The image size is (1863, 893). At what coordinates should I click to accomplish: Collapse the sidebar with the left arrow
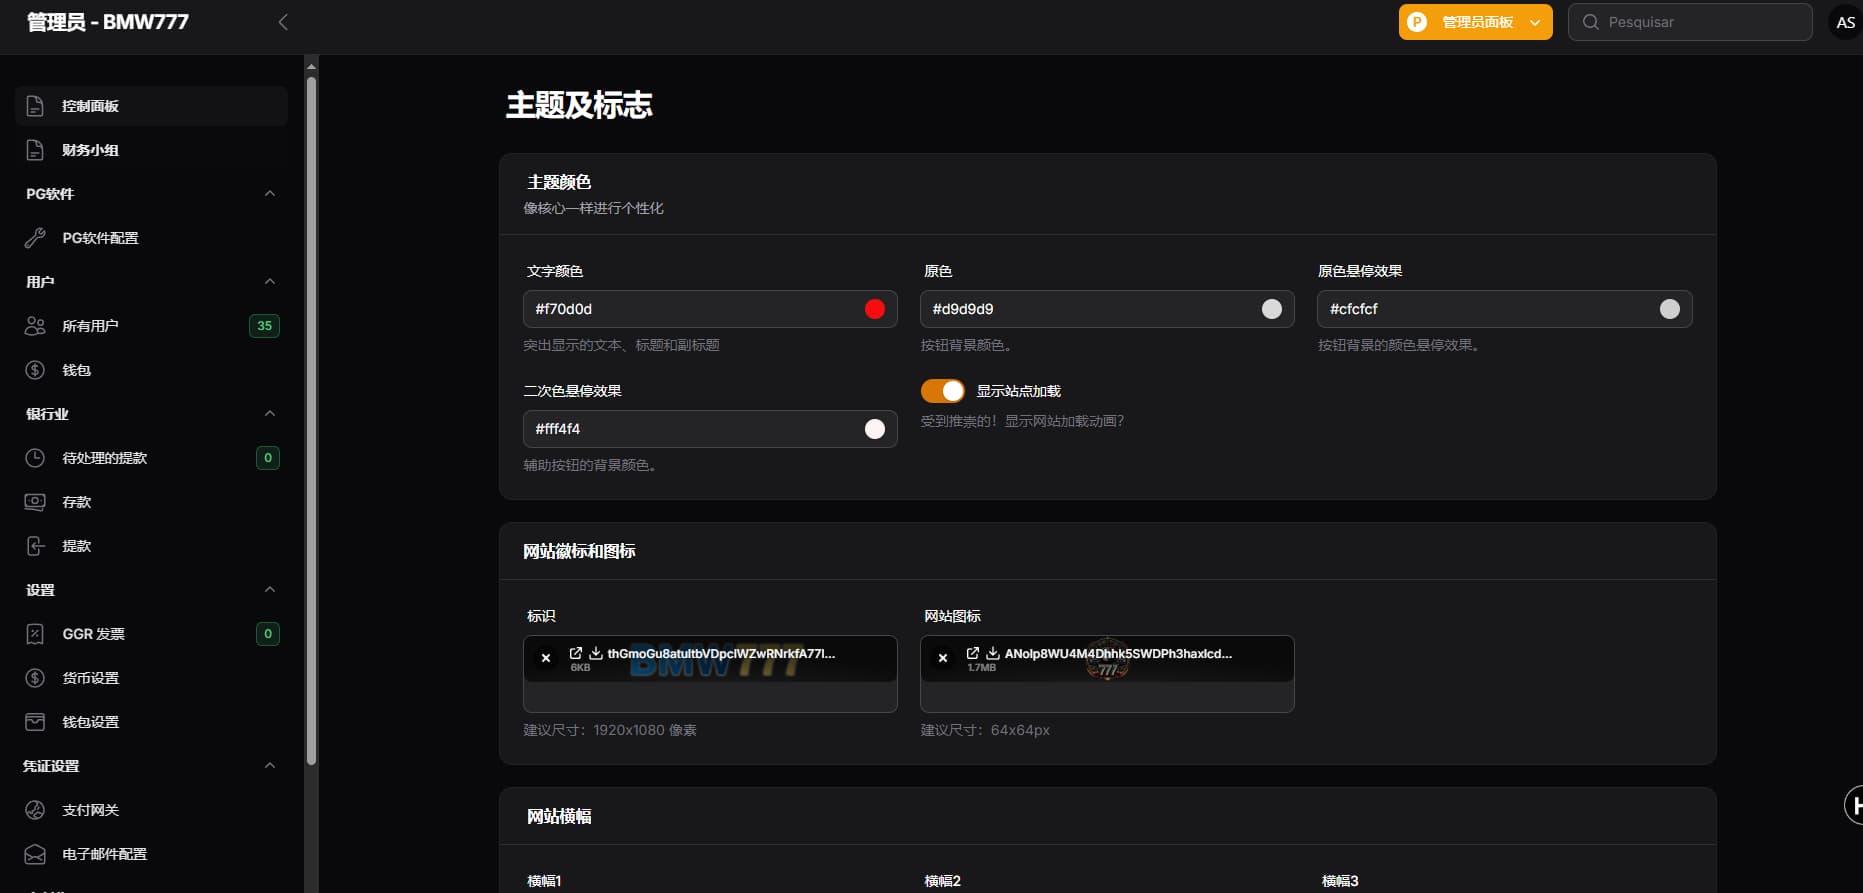point(283,22)
